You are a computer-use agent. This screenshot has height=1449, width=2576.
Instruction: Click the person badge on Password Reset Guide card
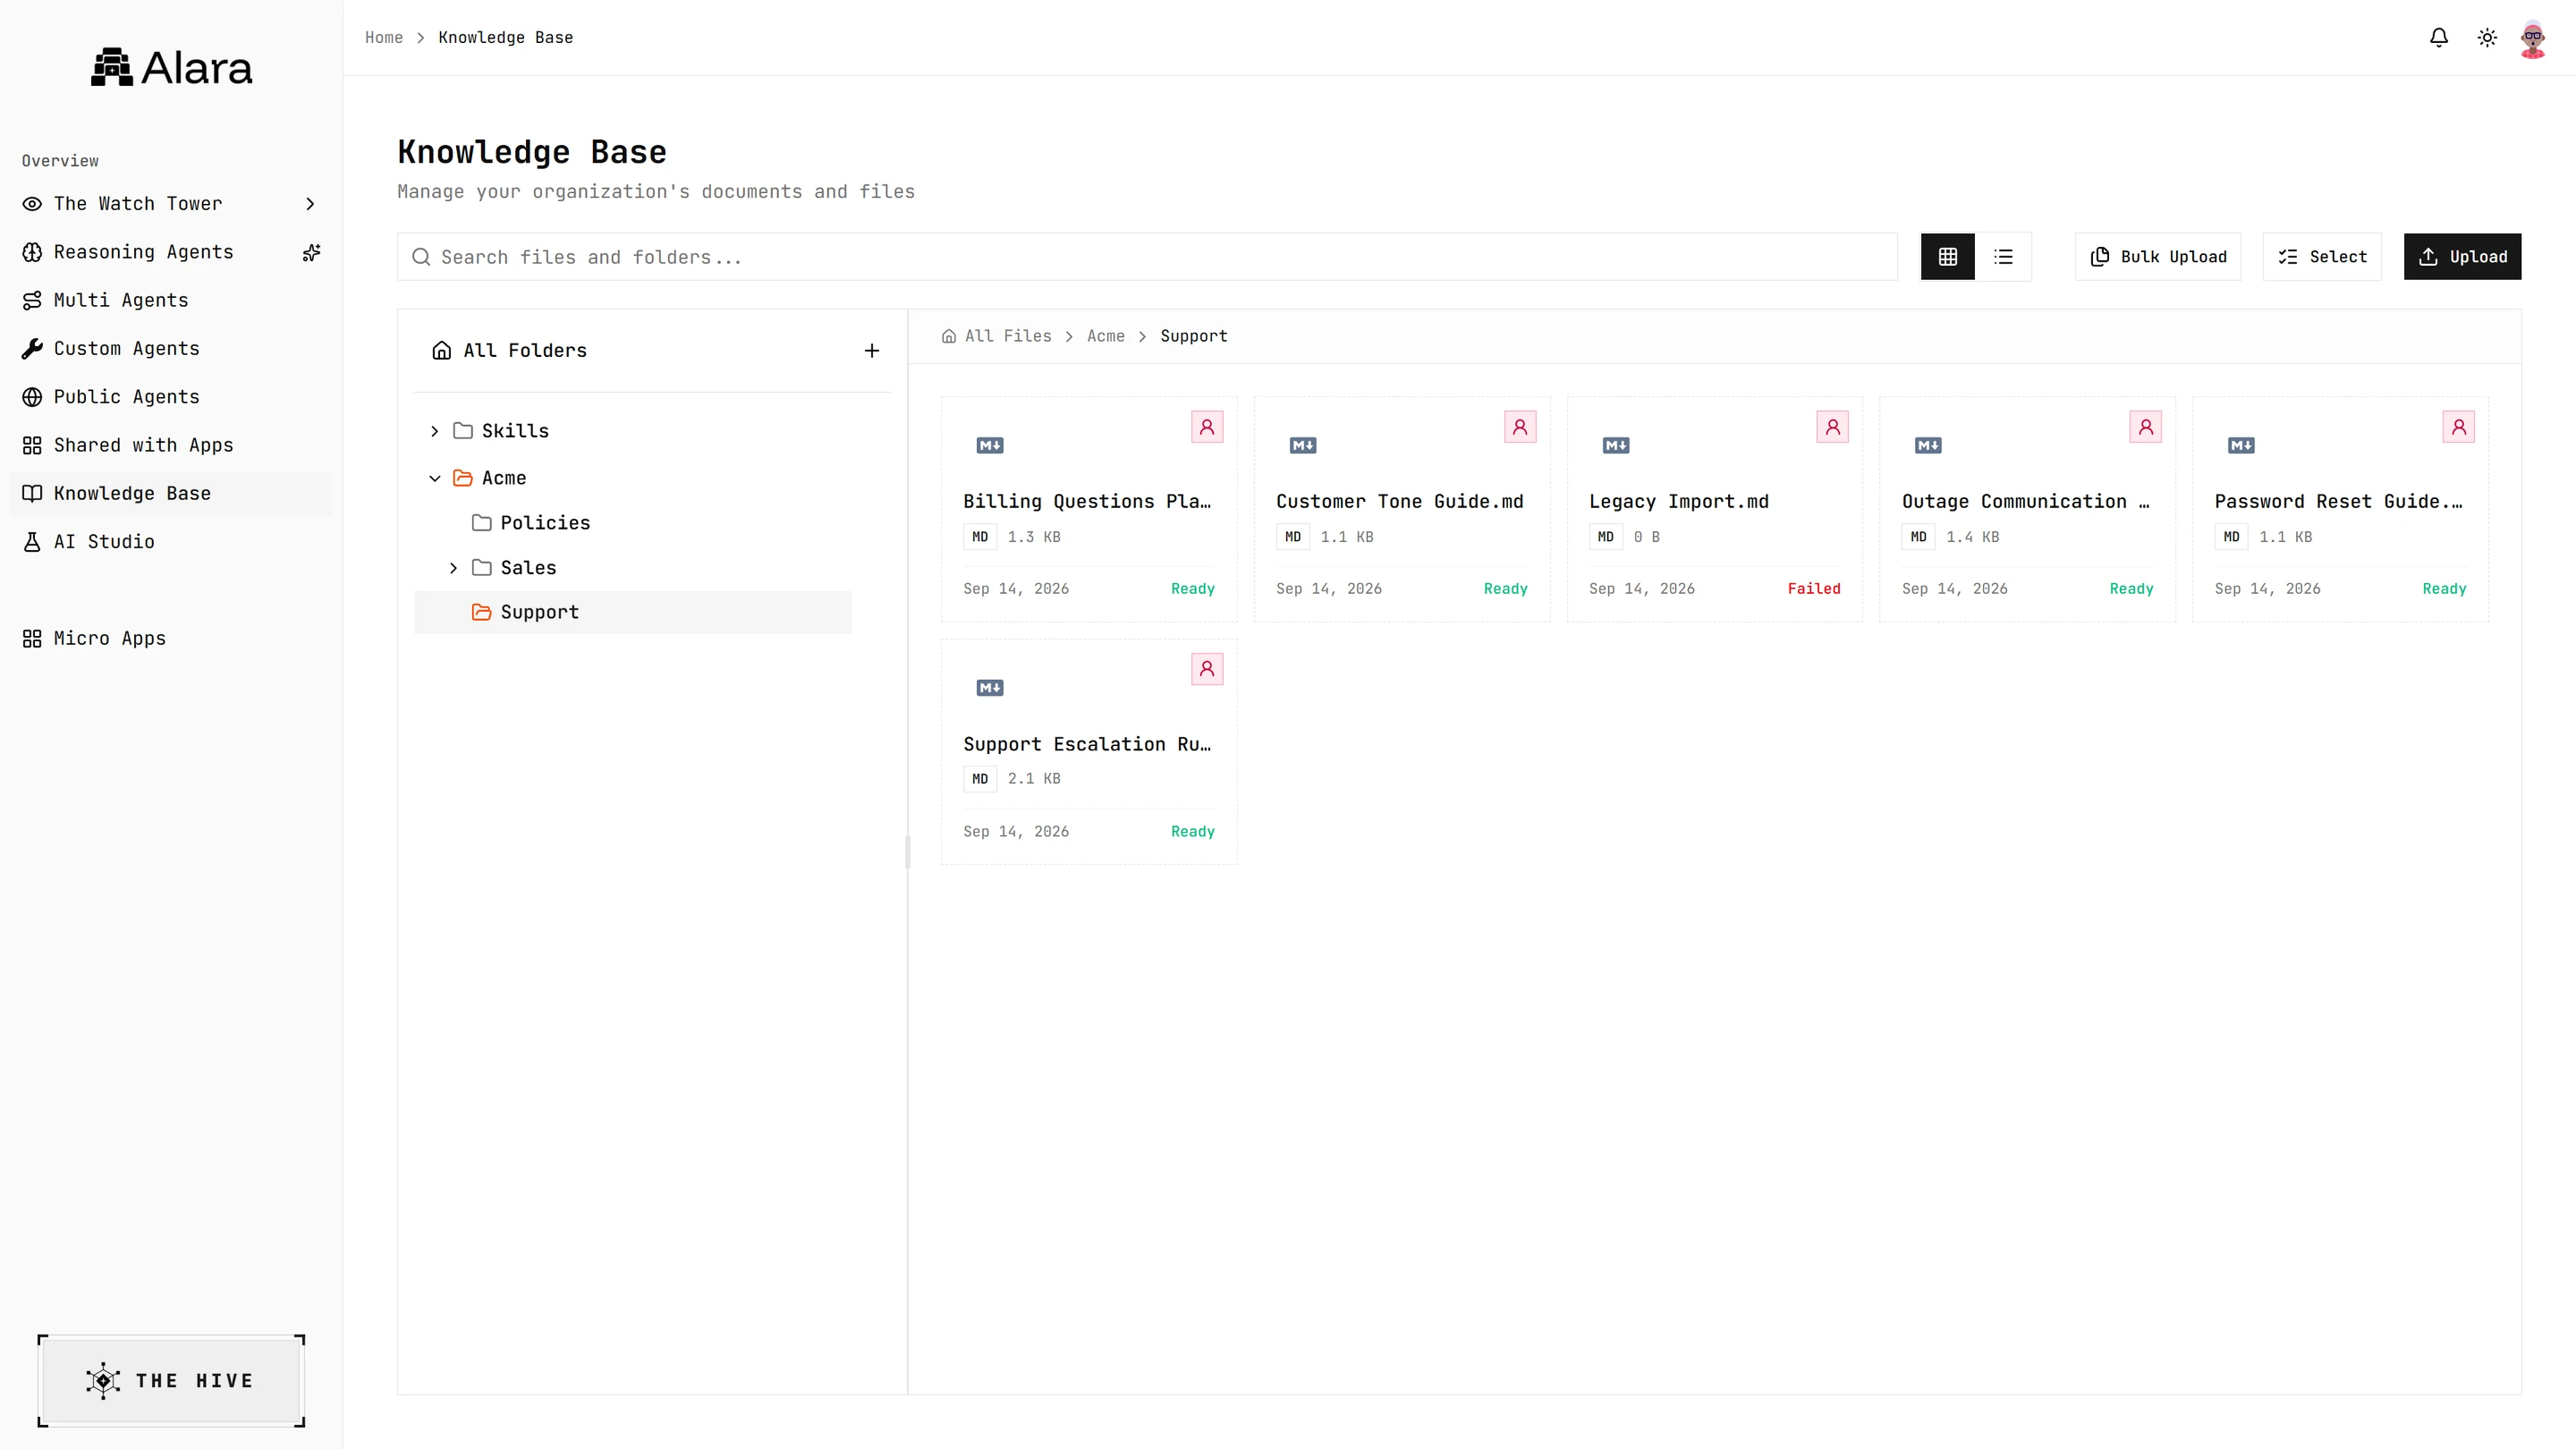tap(2458, 427)
